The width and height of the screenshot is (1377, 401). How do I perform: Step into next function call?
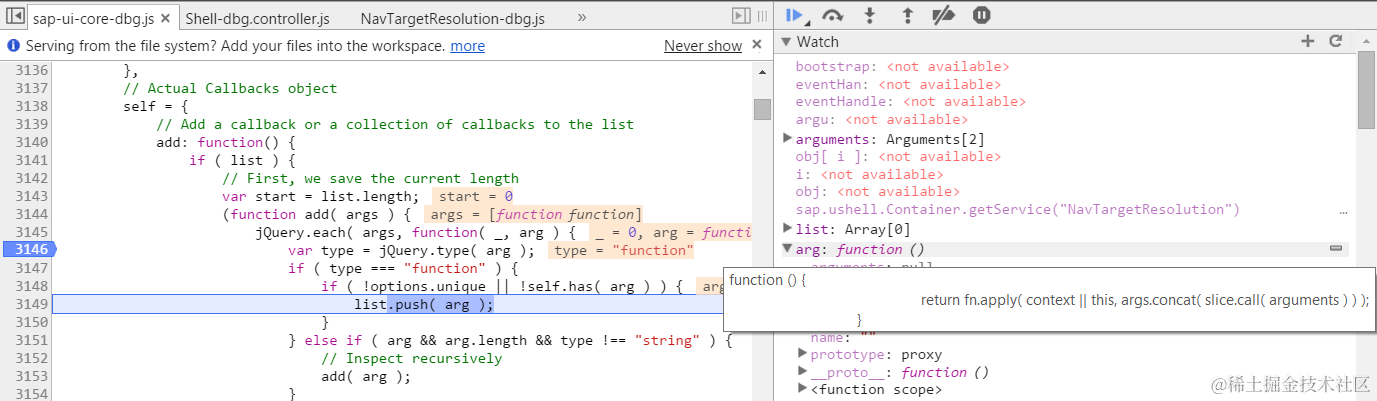tap(870, 15)
